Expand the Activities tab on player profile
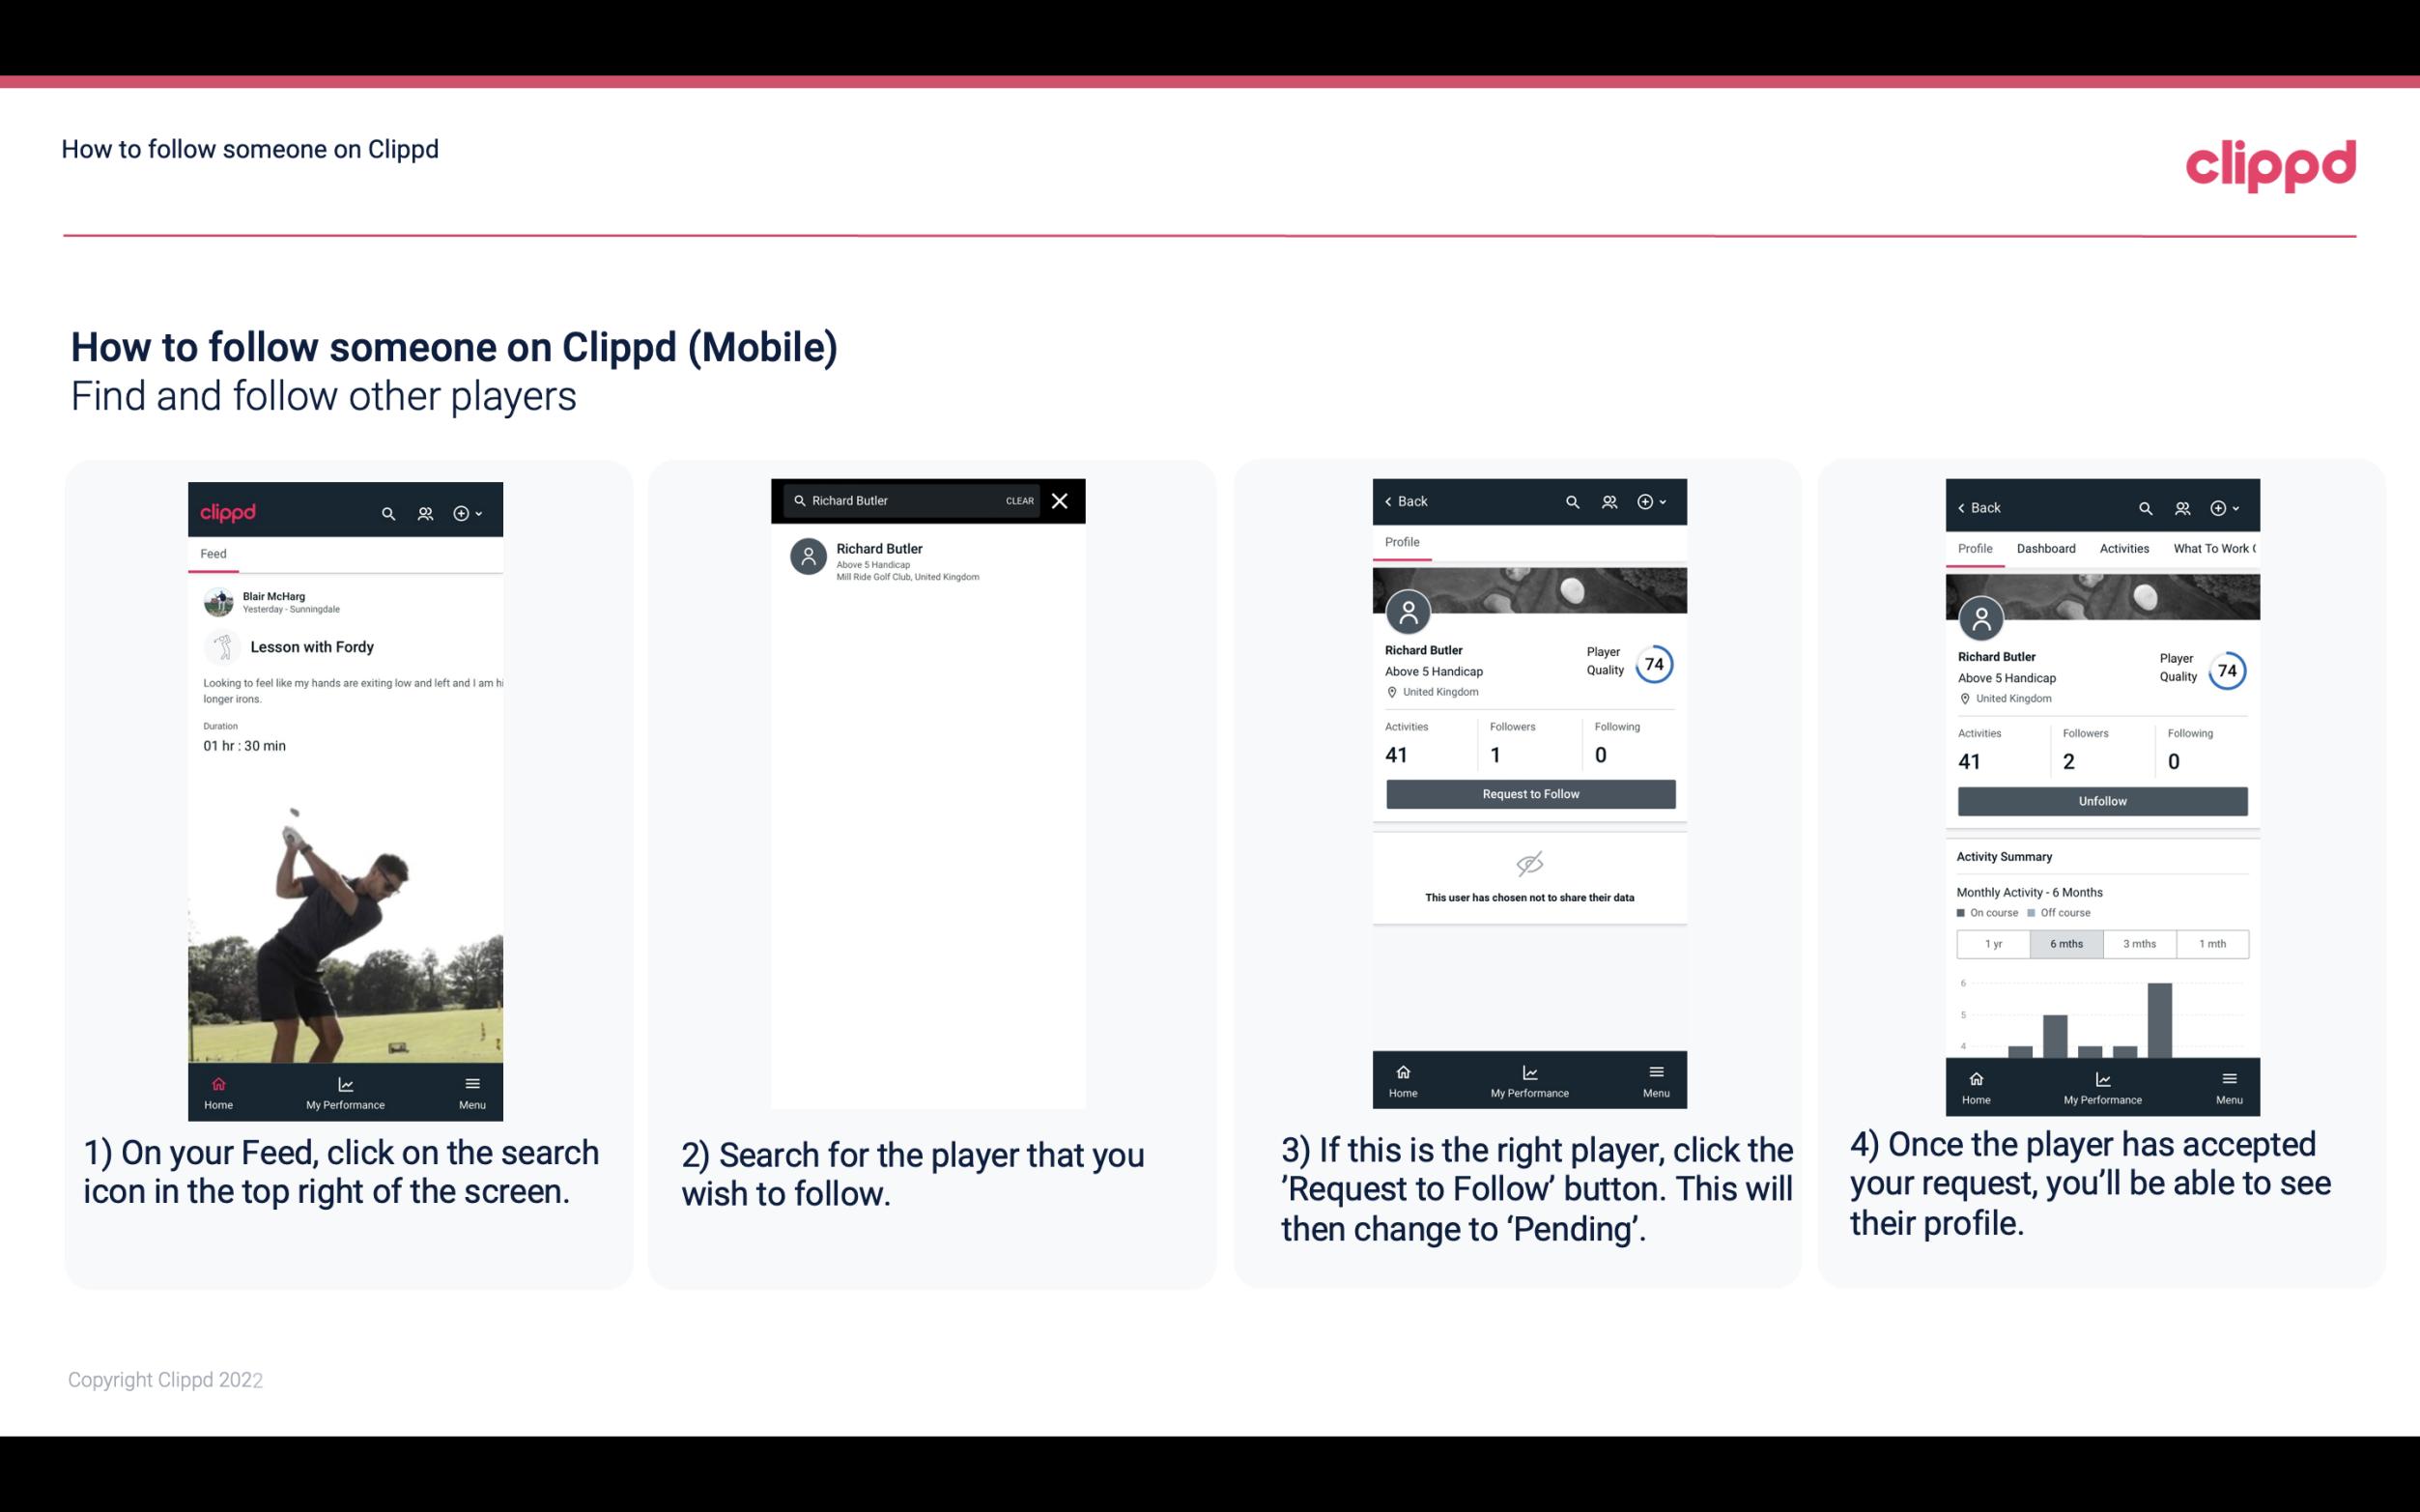Screen dimensions: 2420x1512 coord(2124,547)
